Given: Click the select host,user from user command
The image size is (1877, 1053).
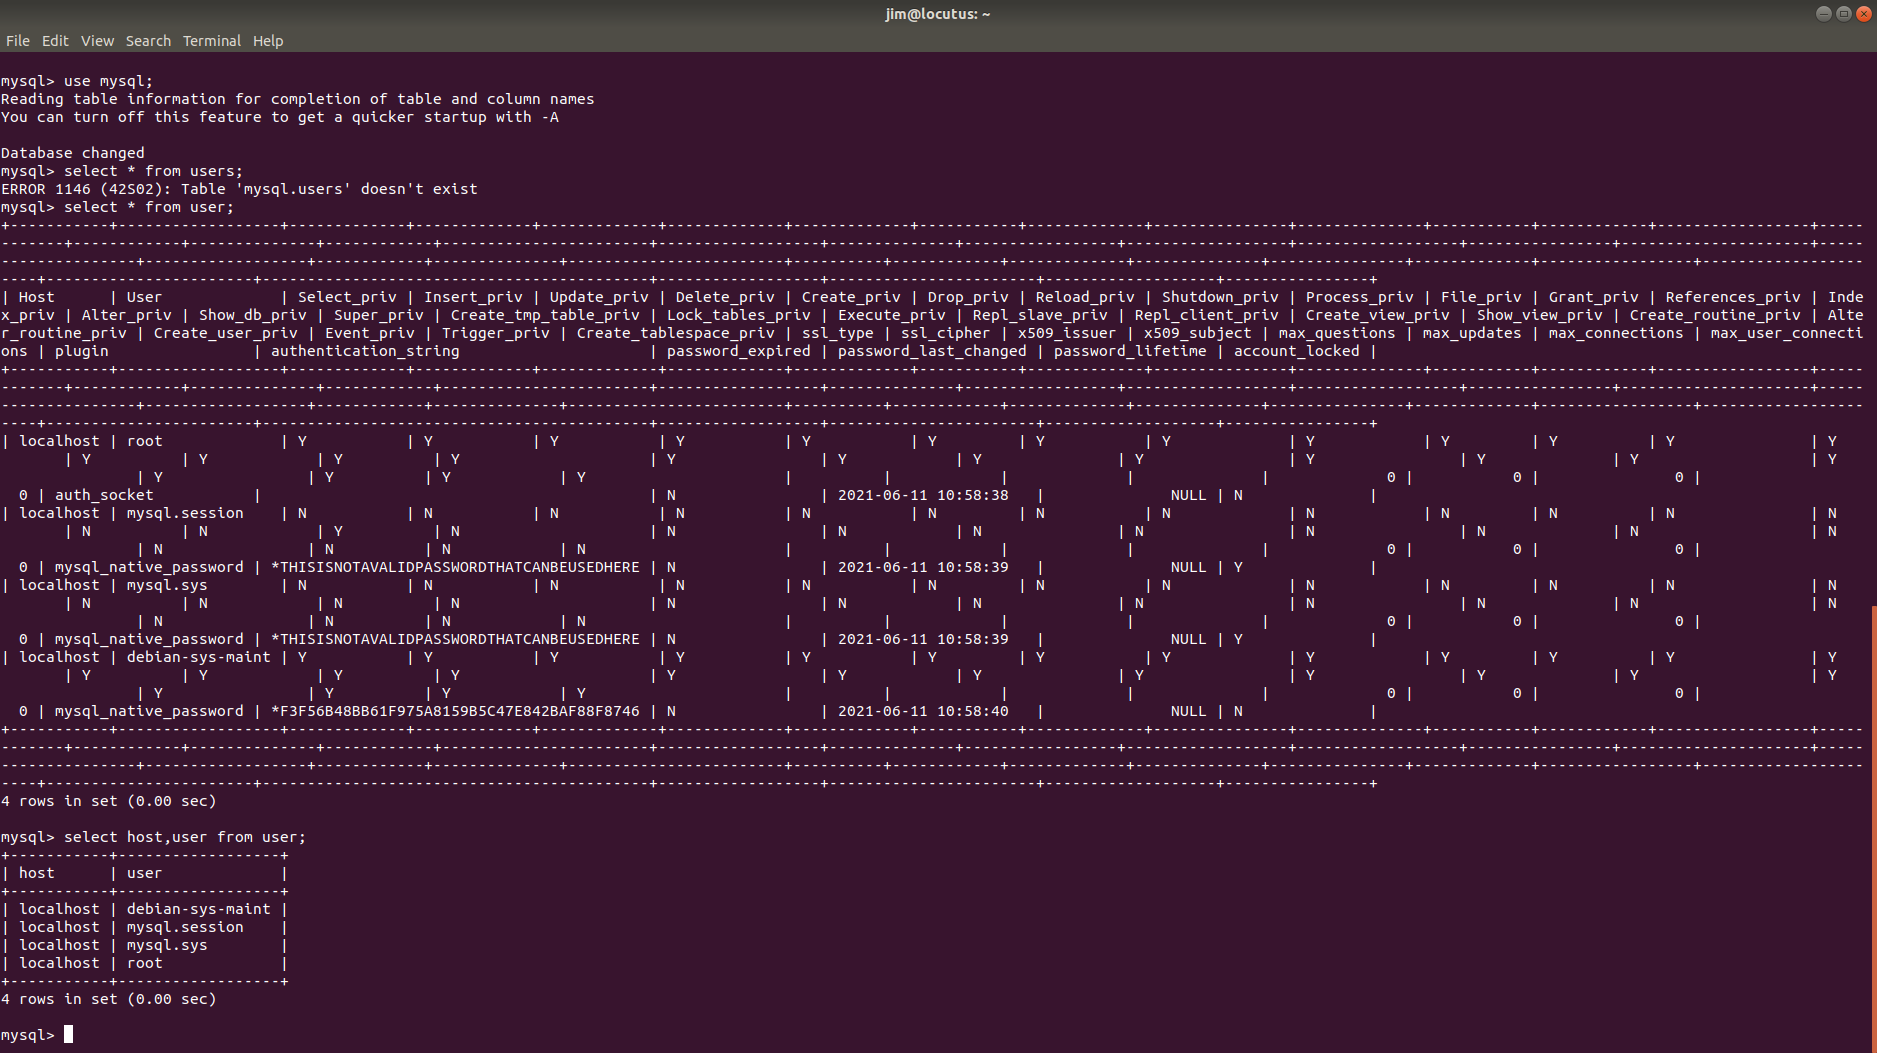Looking at the screenshot, I should click(x=185, y=836).
